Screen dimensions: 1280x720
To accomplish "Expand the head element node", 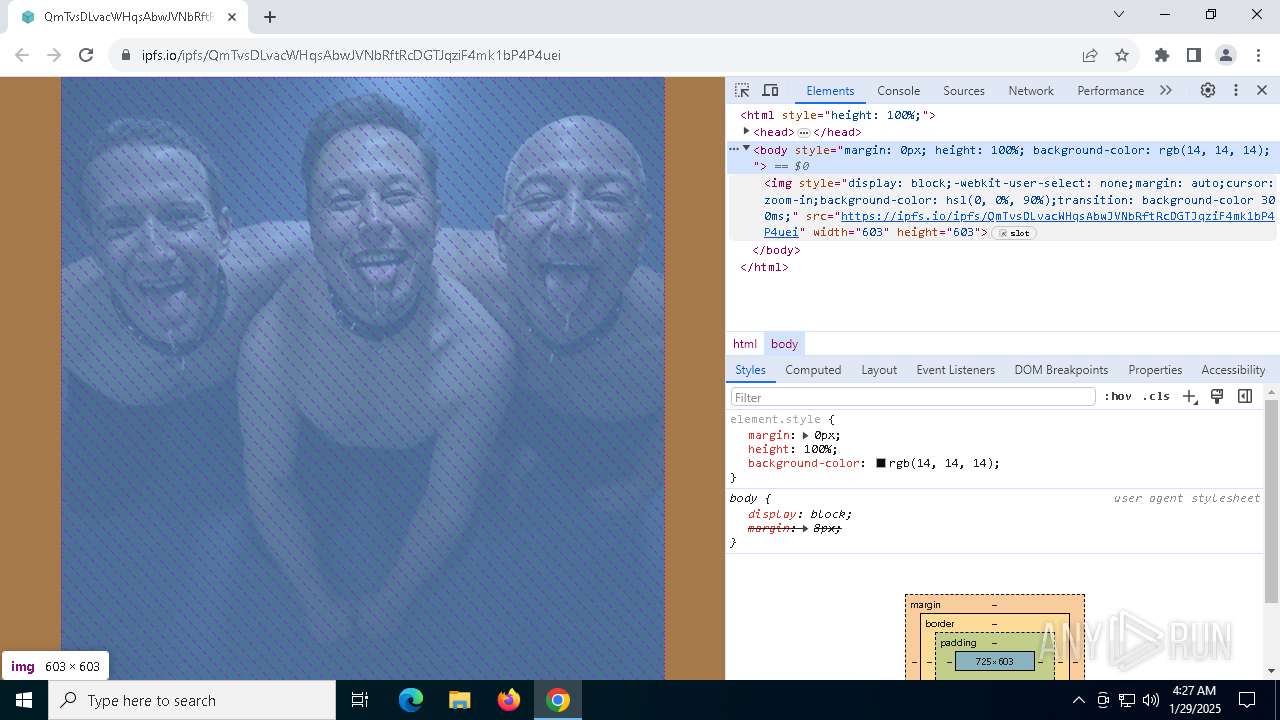I will pyautogui.click(x=746, y=131).
